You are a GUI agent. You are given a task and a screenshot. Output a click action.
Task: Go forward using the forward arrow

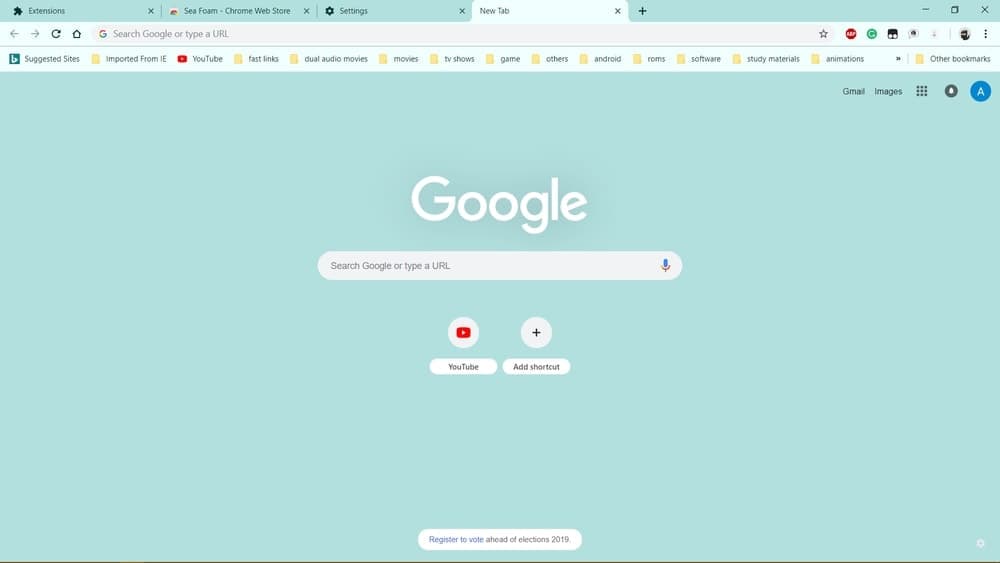click(x=35, y=34)
